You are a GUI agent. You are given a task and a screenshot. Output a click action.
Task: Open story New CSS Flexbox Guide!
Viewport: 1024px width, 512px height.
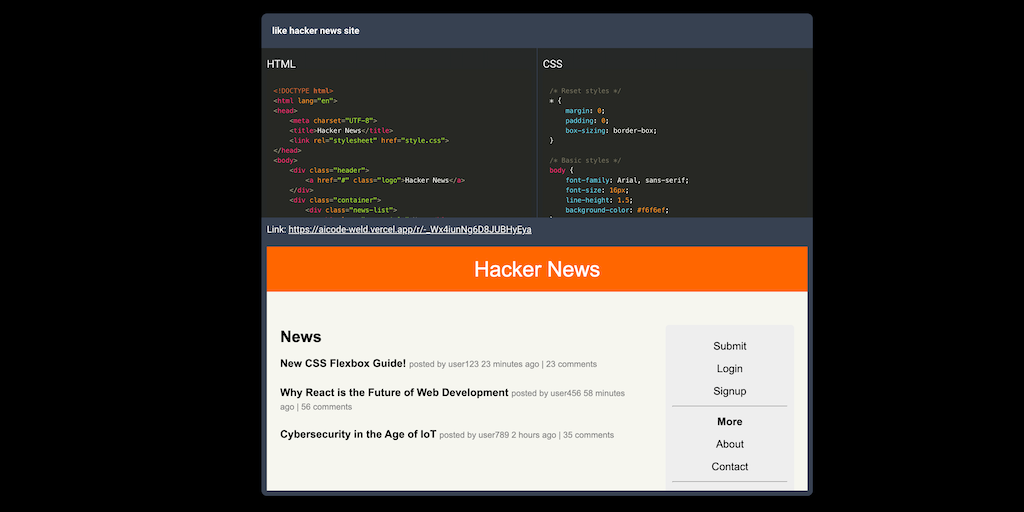(343, 363)
